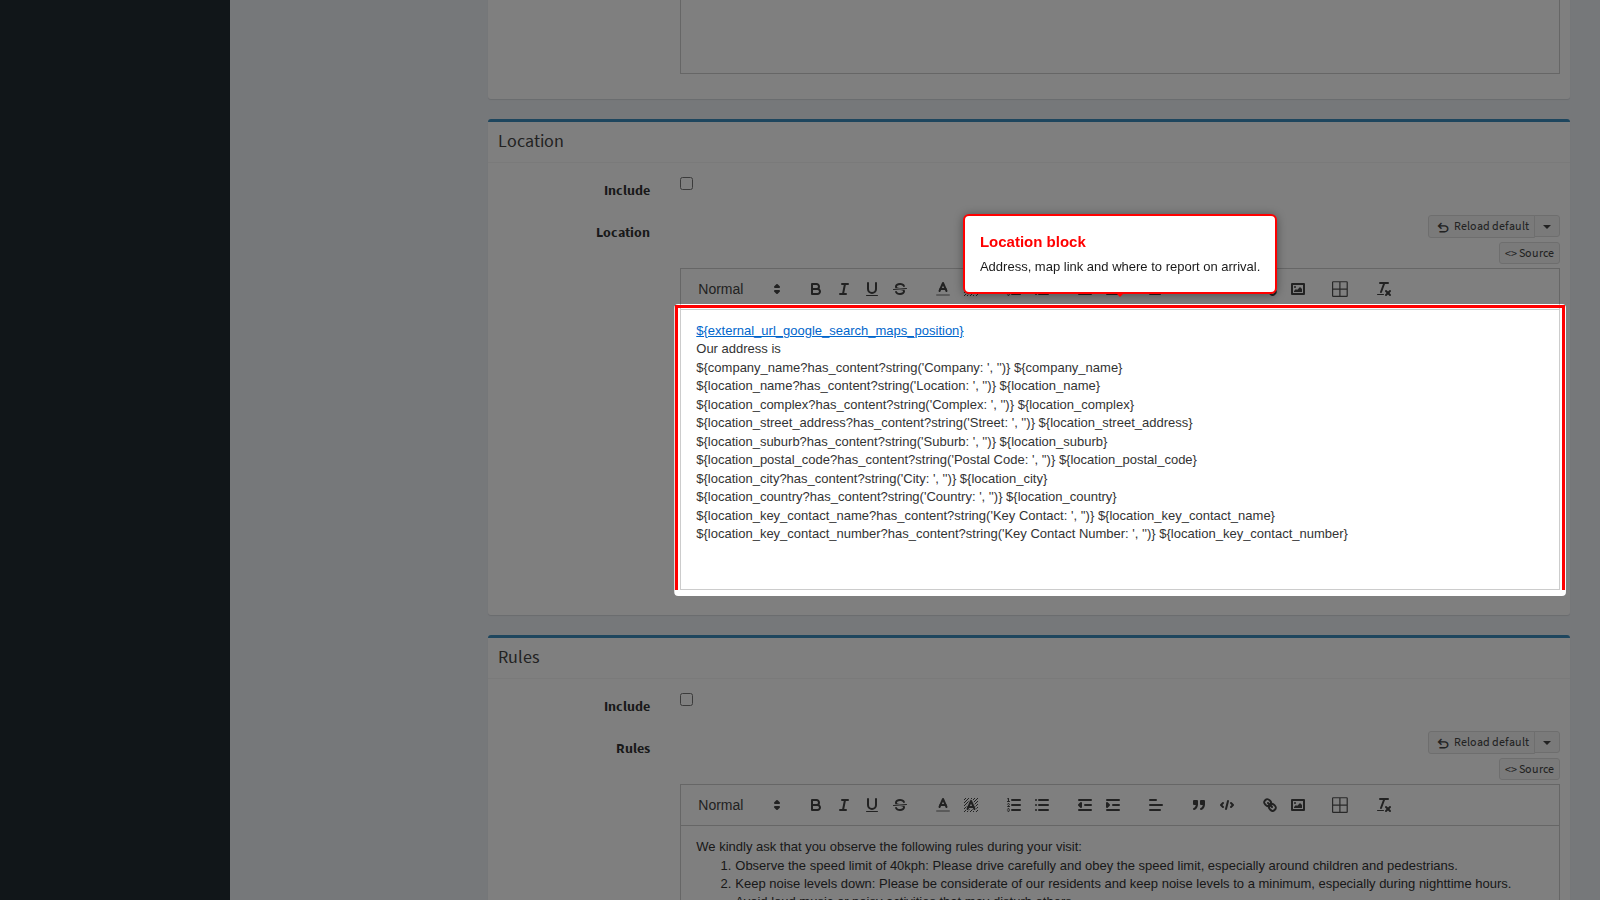
Task: Click the location_key_contact_number template line
Action: pos(1022,534)
